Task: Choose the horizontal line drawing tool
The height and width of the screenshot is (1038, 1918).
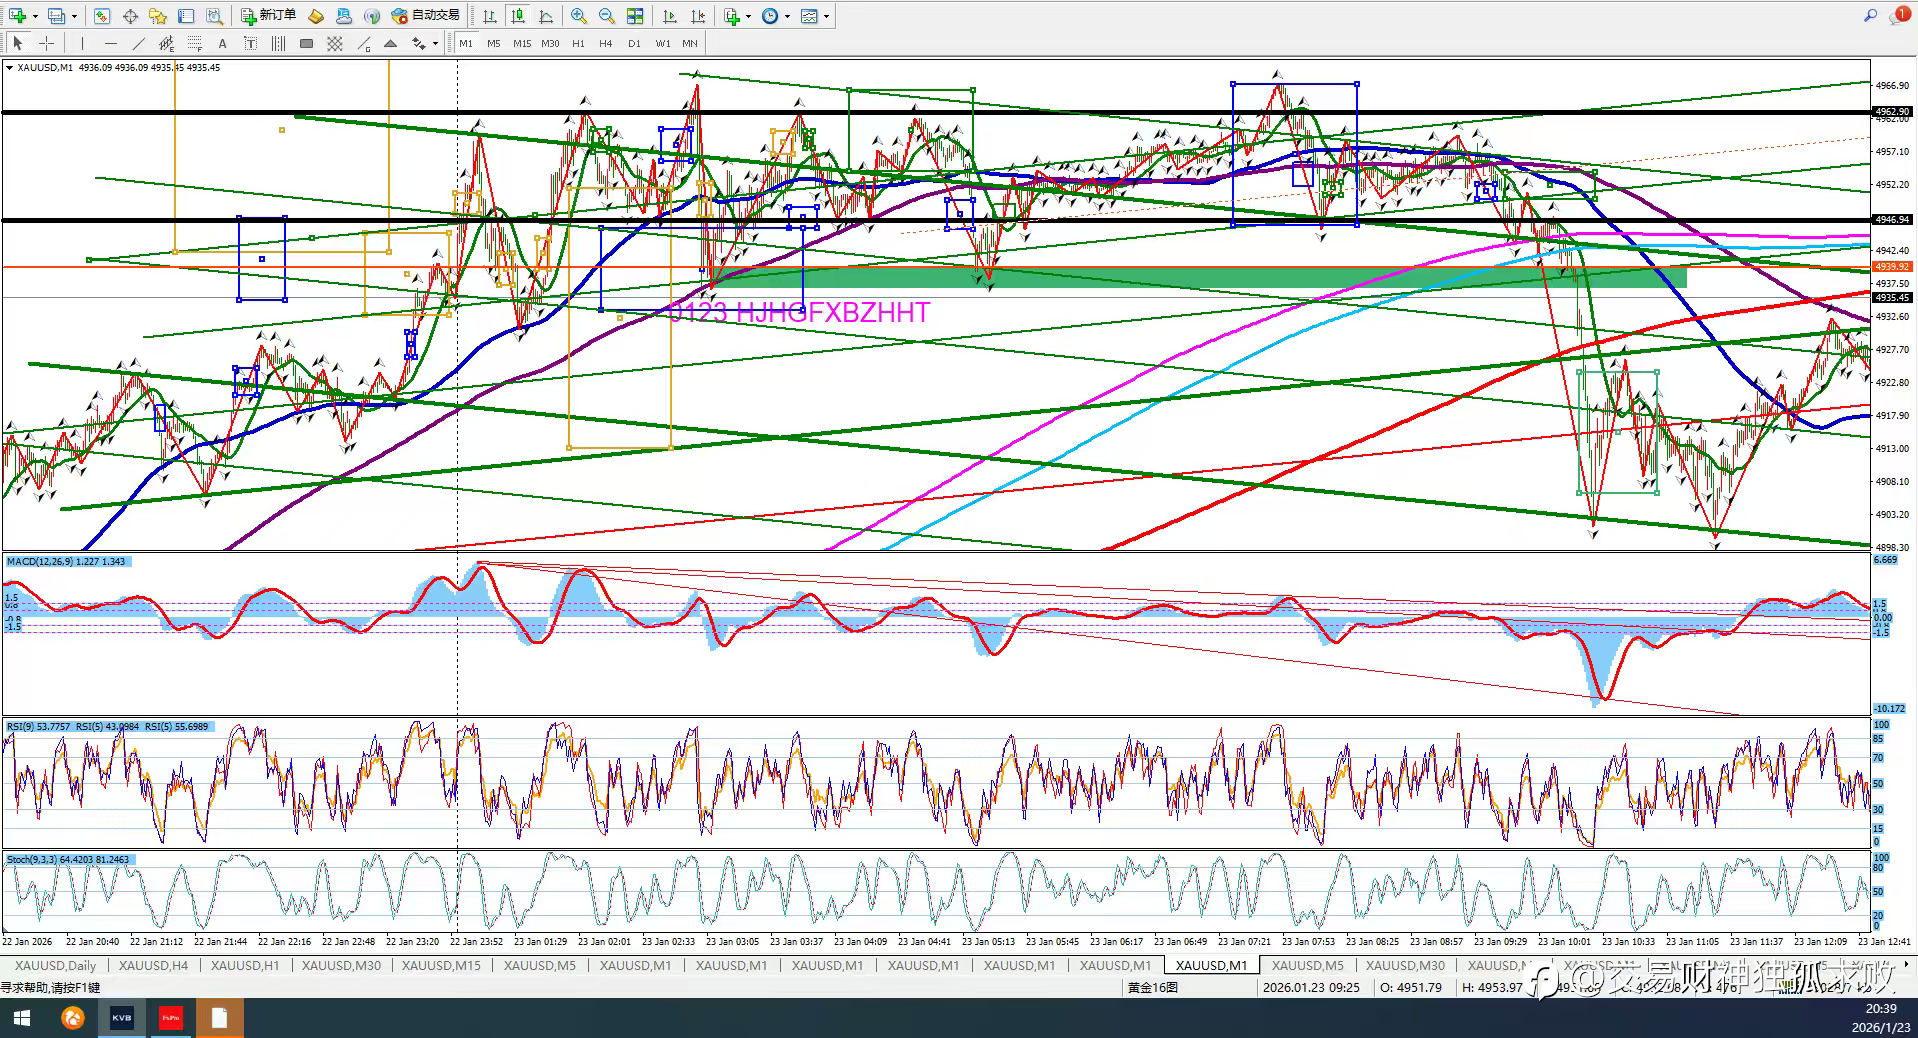Action: pyautogui.click(x=110, y=43)
